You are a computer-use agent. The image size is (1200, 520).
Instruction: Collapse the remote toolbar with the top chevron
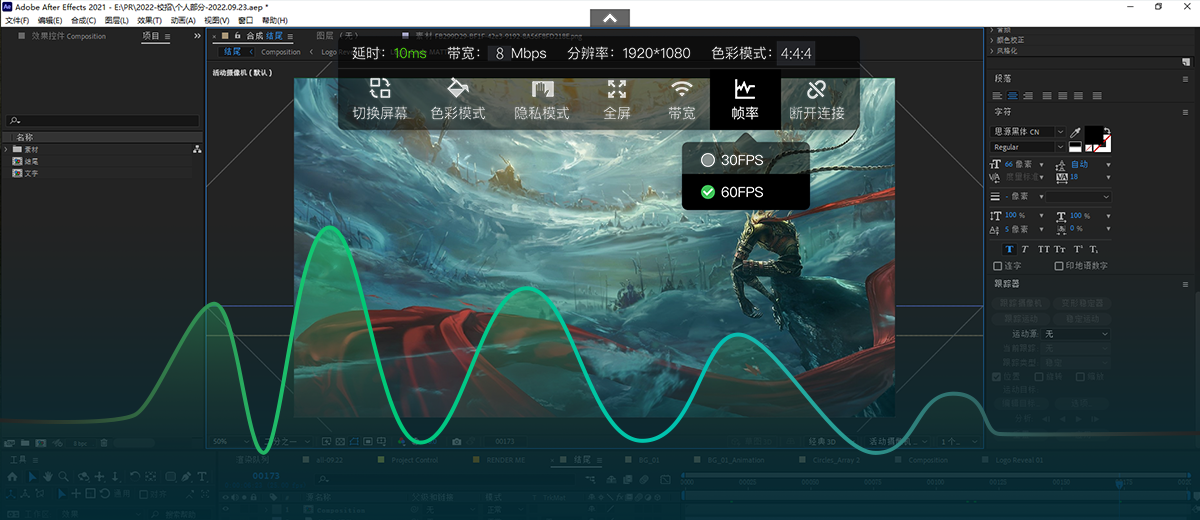tap(611, 17)
